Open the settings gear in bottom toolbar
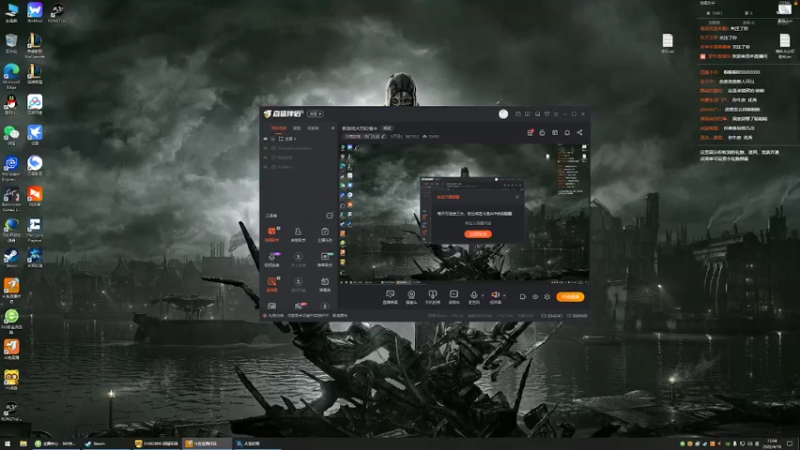 (547, 297)
